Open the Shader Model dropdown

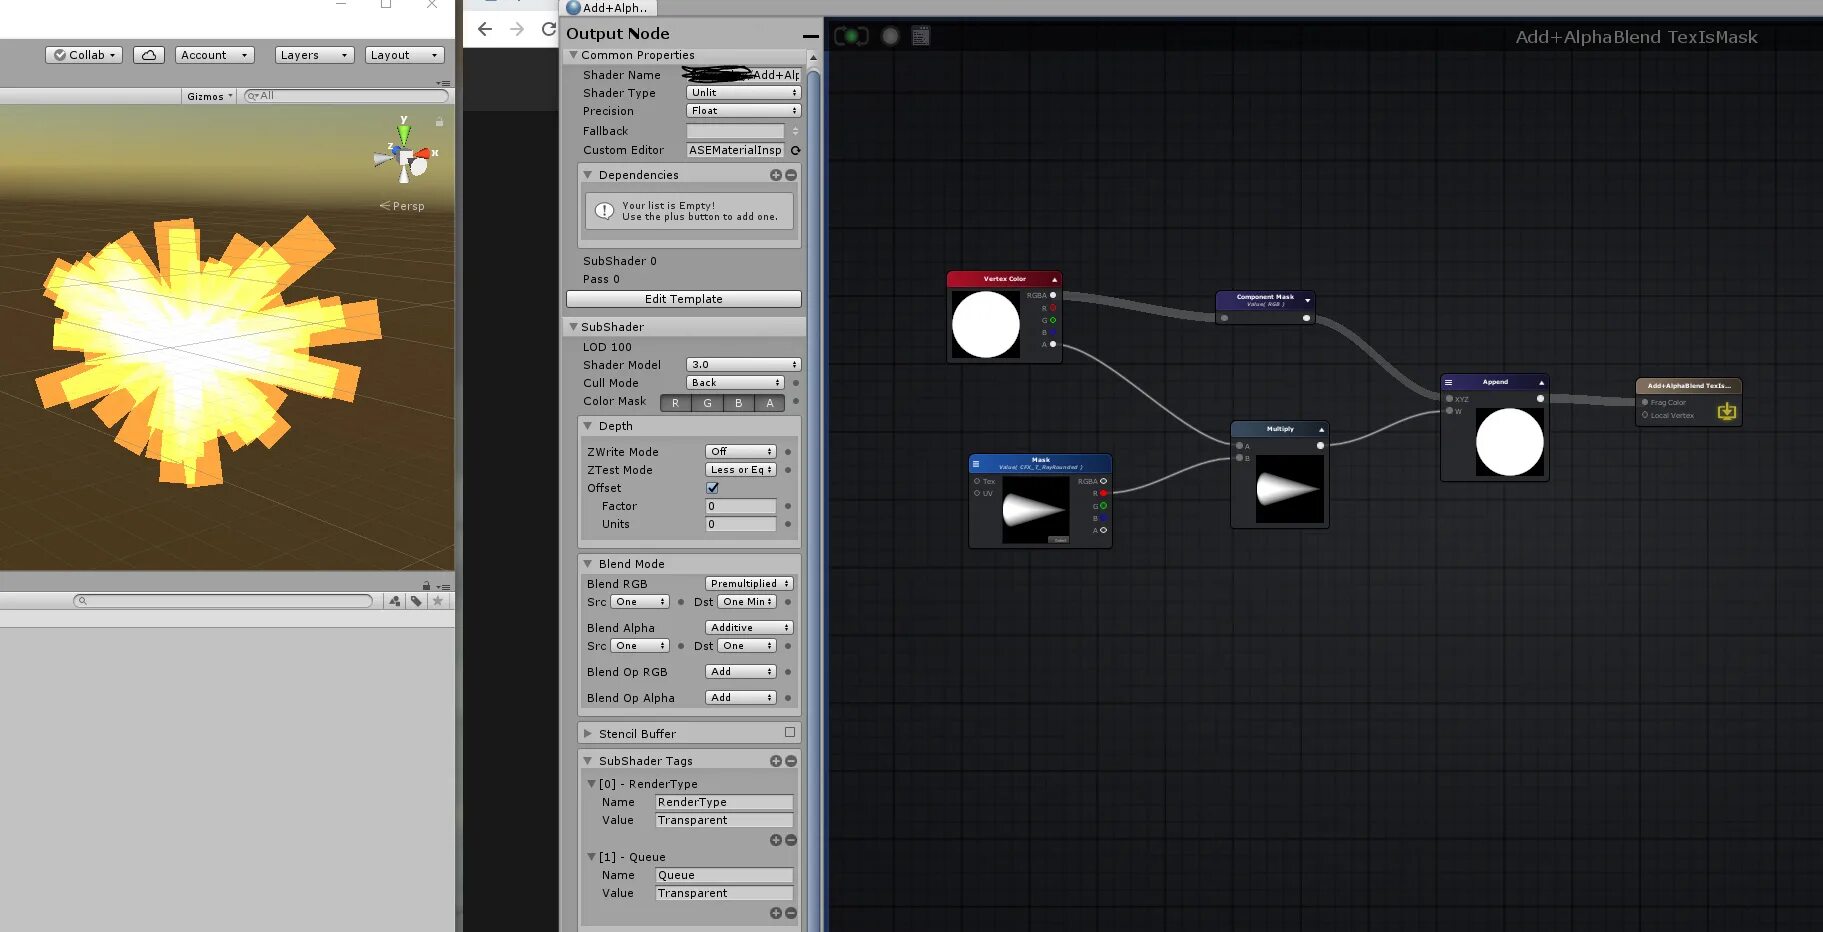click(743, 365)
